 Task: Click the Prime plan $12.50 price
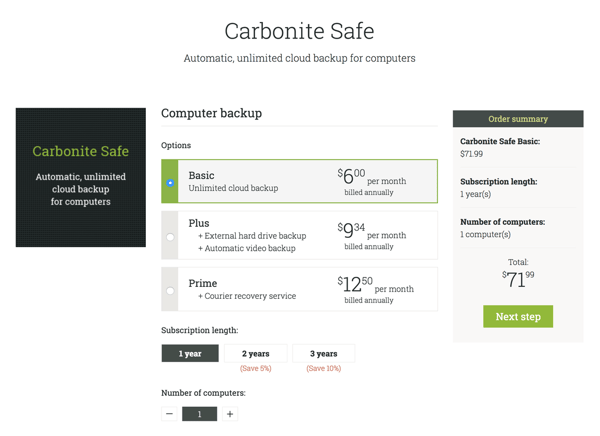point(355,284)
